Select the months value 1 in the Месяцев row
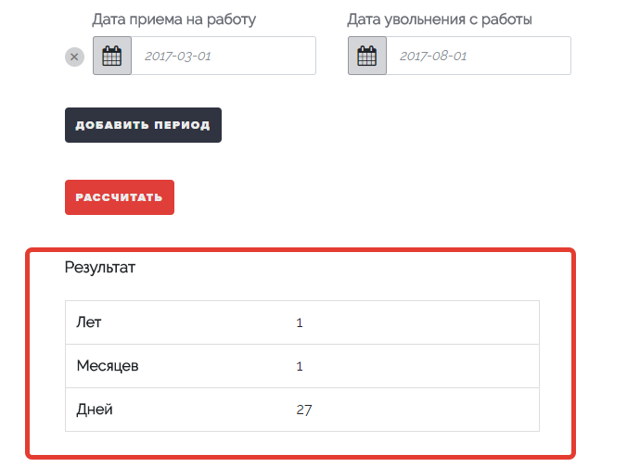The height and width of the screenshot is (467, 640). 300,366
